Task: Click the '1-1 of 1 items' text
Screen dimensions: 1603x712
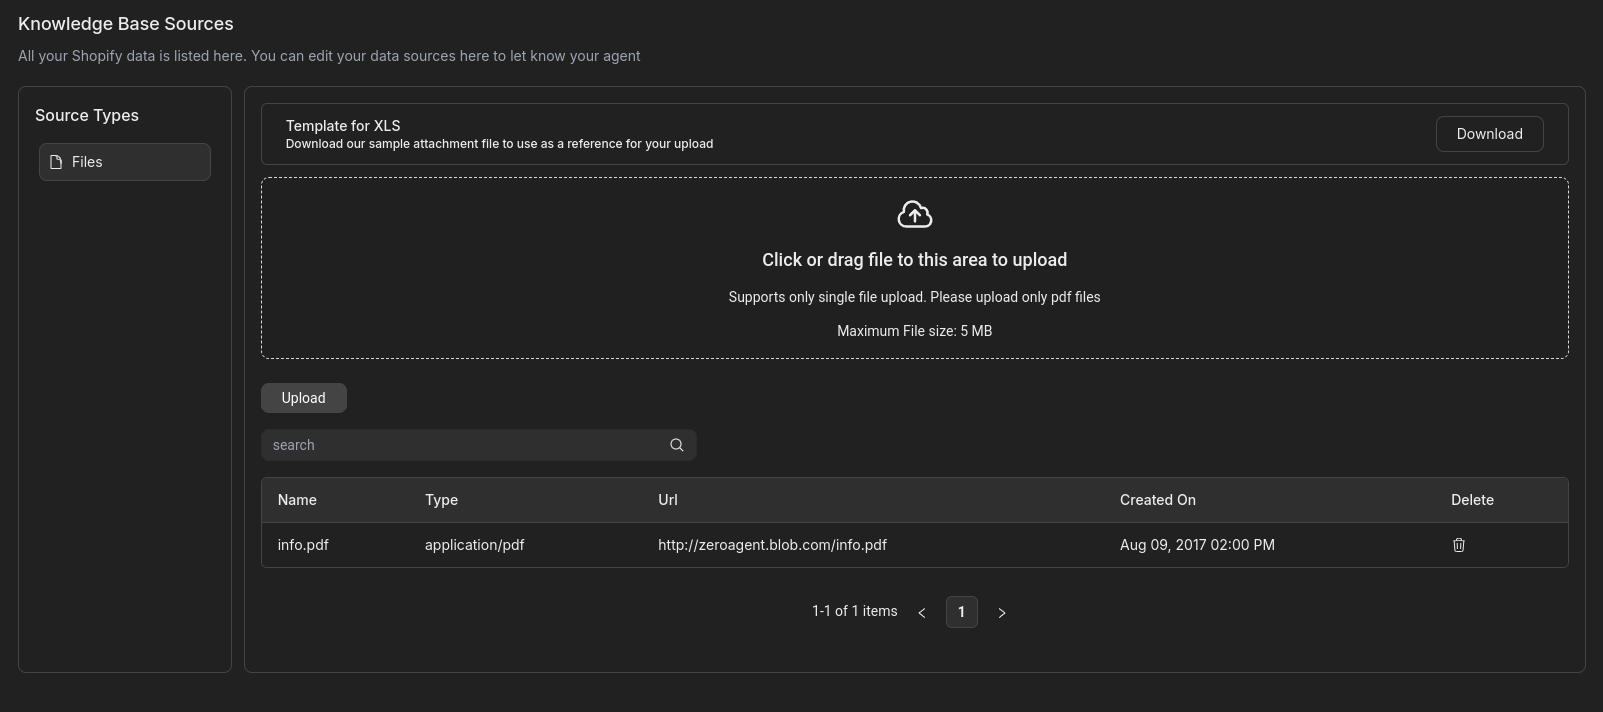Action: click(855, 611)
